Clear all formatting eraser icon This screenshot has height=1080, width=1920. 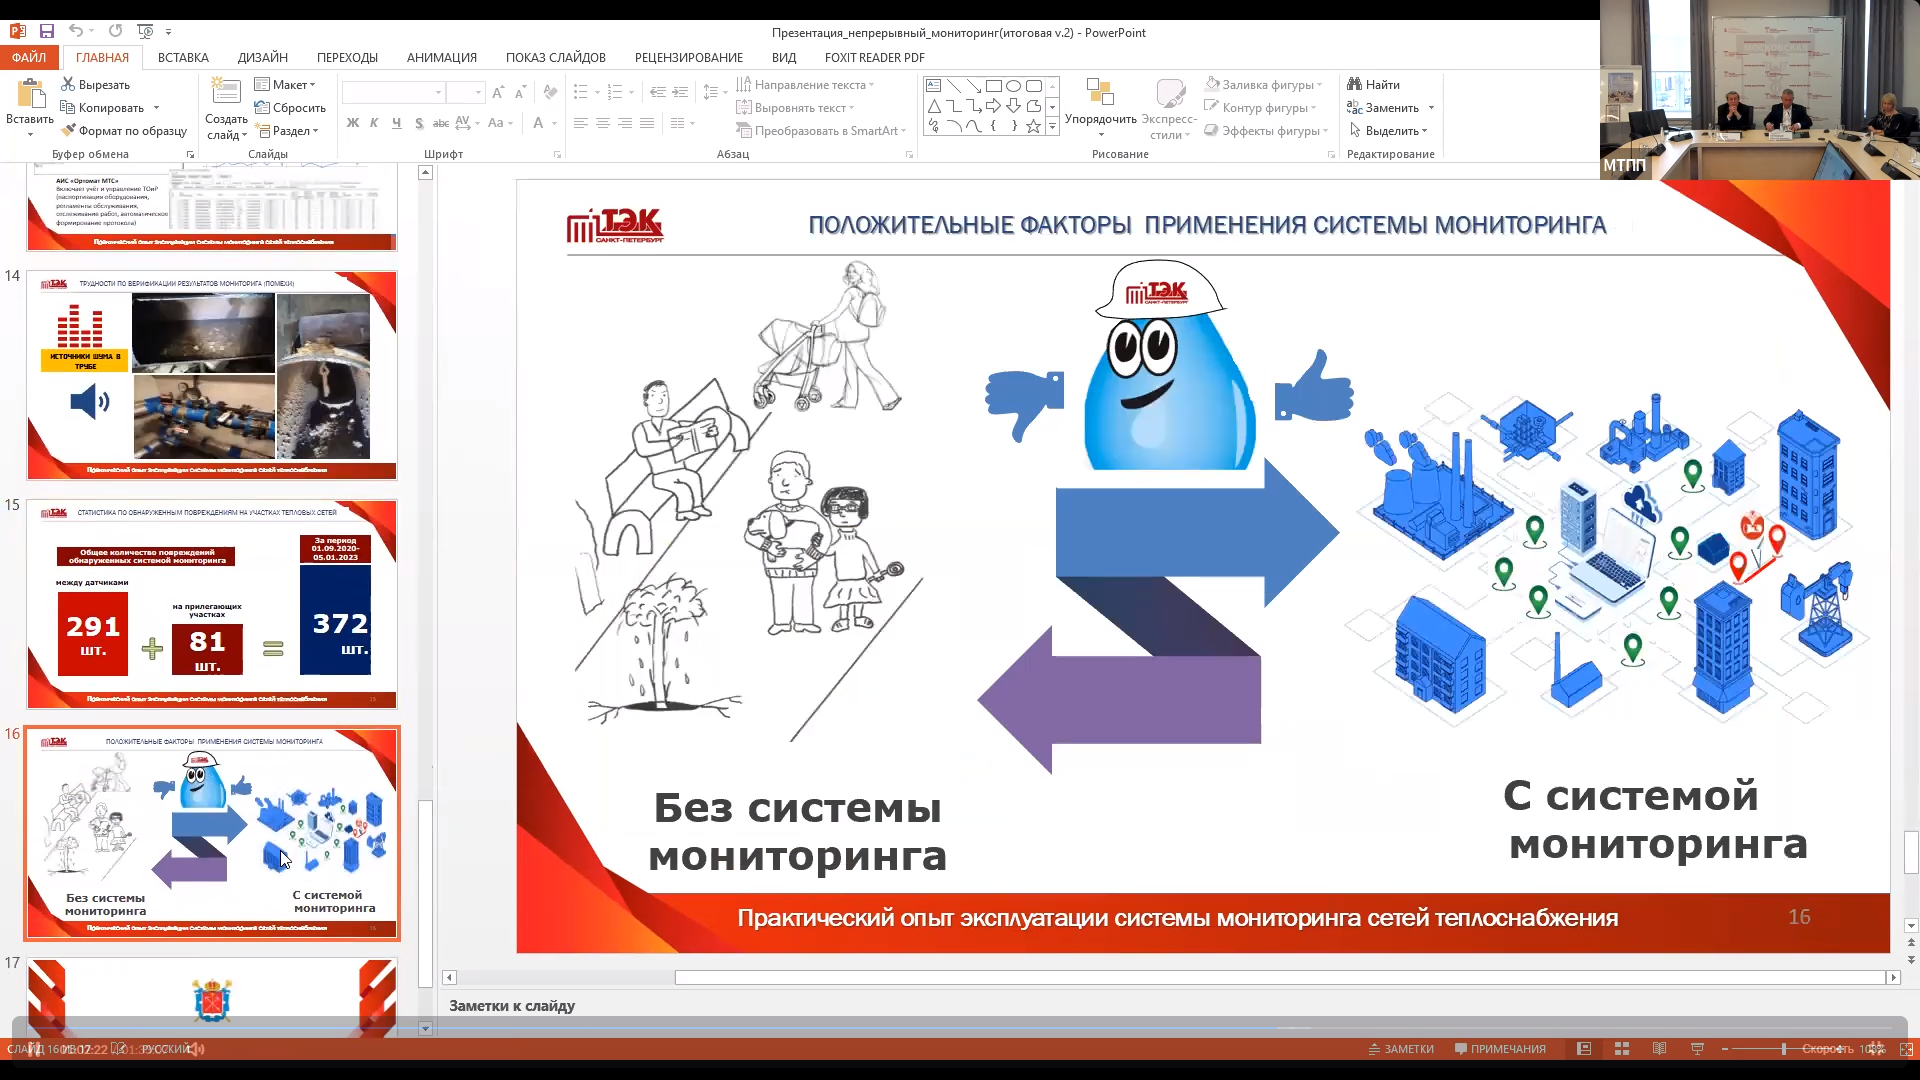pyautogui.click(x=550, y=92)
